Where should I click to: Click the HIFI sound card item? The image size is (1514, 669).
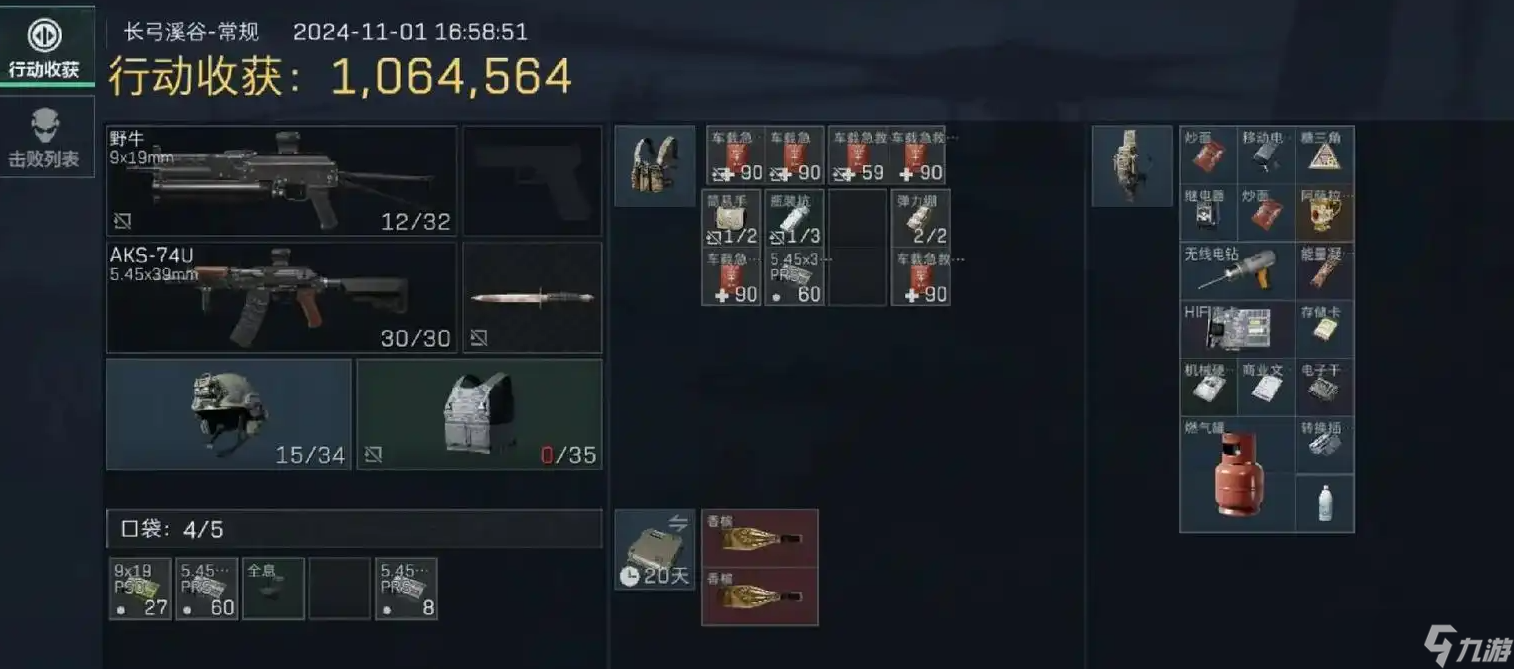1238,330
